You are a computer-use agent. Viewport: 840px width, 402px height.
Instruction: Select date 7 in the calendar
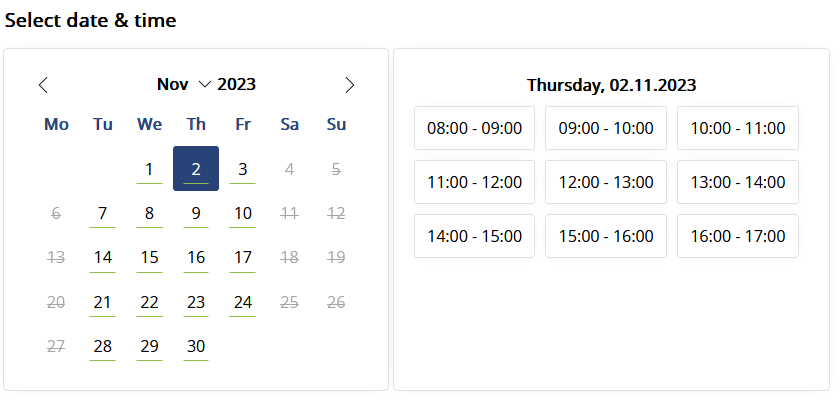[x=102, y=213]
